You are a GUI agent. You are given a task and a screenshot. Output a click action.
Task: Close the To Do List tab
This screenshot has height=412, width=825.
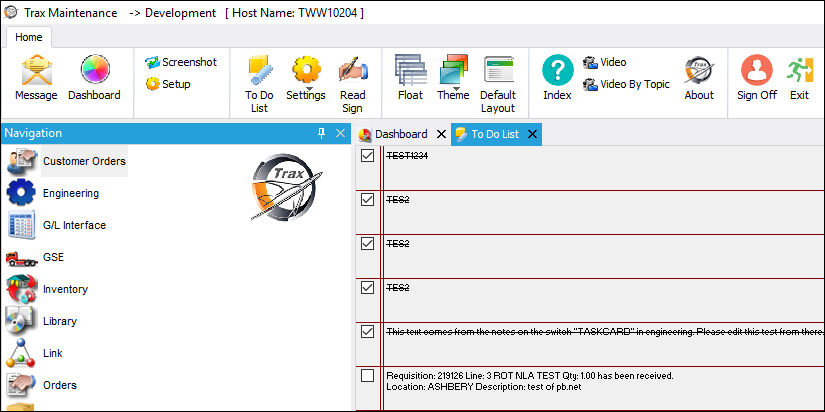532,134
